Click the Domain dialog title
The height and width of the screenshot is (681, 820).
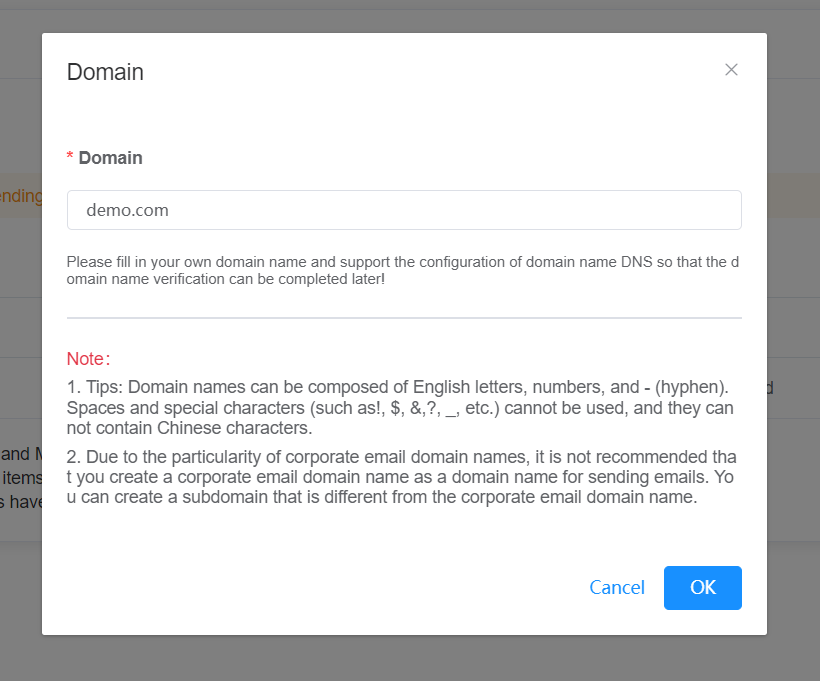pyautogui.click(x=105, y=72)
